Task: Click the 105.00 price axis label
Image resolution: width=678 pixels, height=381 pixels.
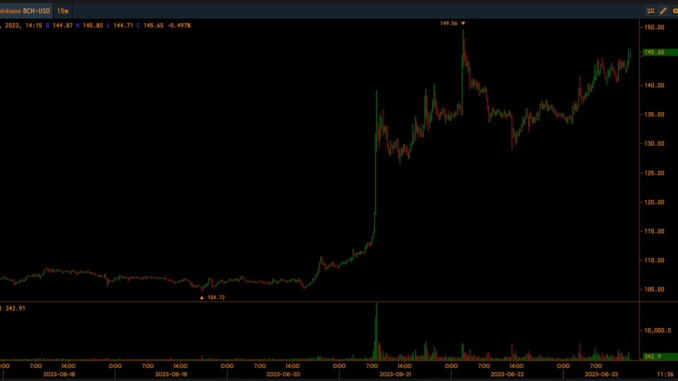Action: pos(654,289)
